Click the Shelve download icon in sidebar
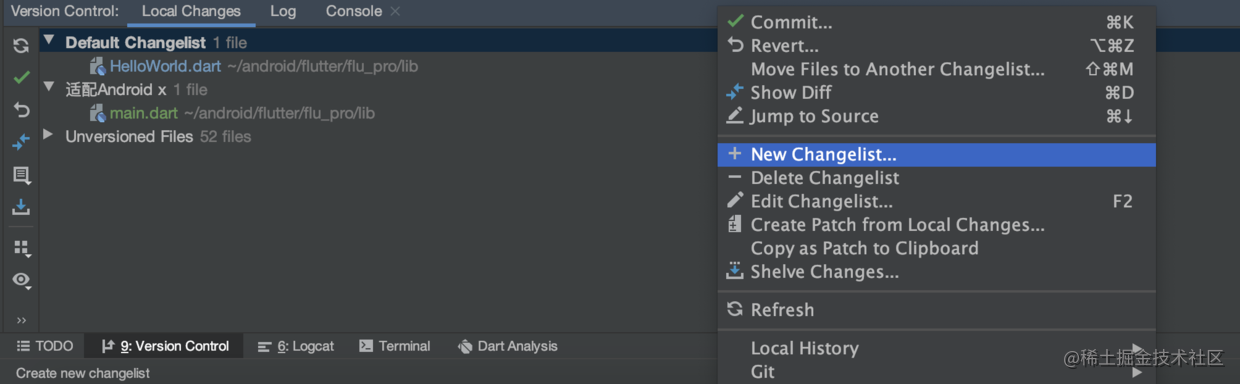 click(x=21, y=208)
